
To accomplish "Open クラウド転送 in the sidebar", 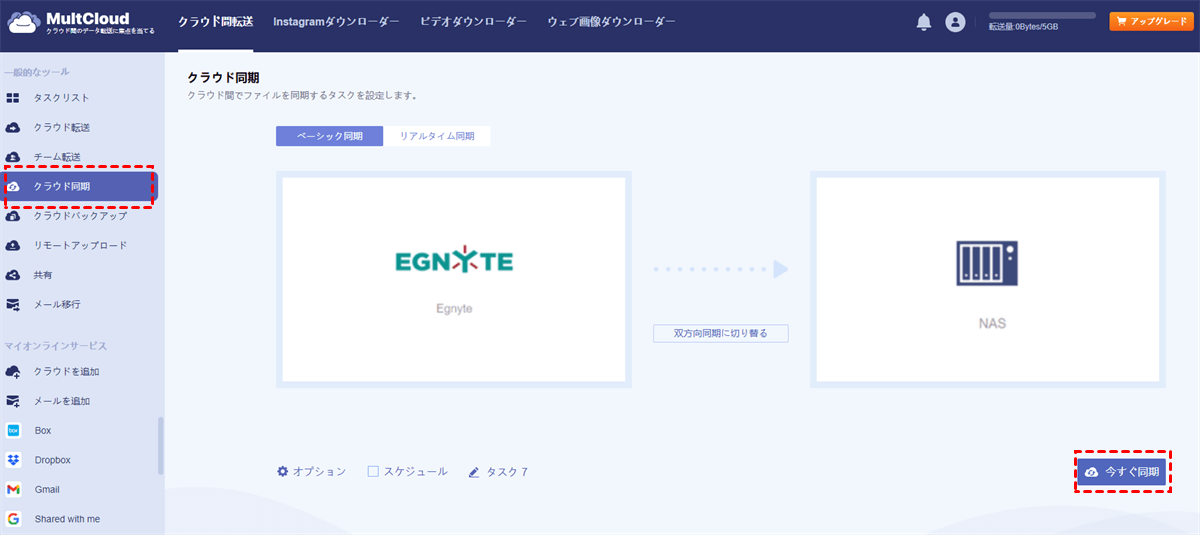I will click(x=62, y=127).
